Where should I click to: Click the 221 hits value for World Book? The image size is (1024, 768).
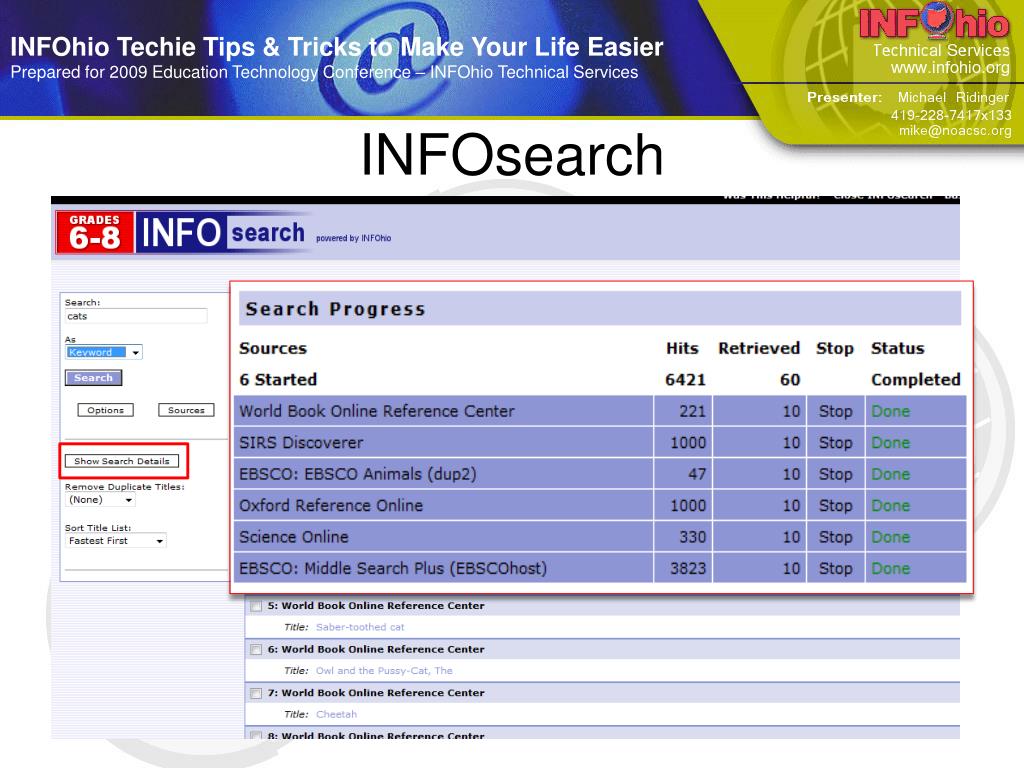693,411
